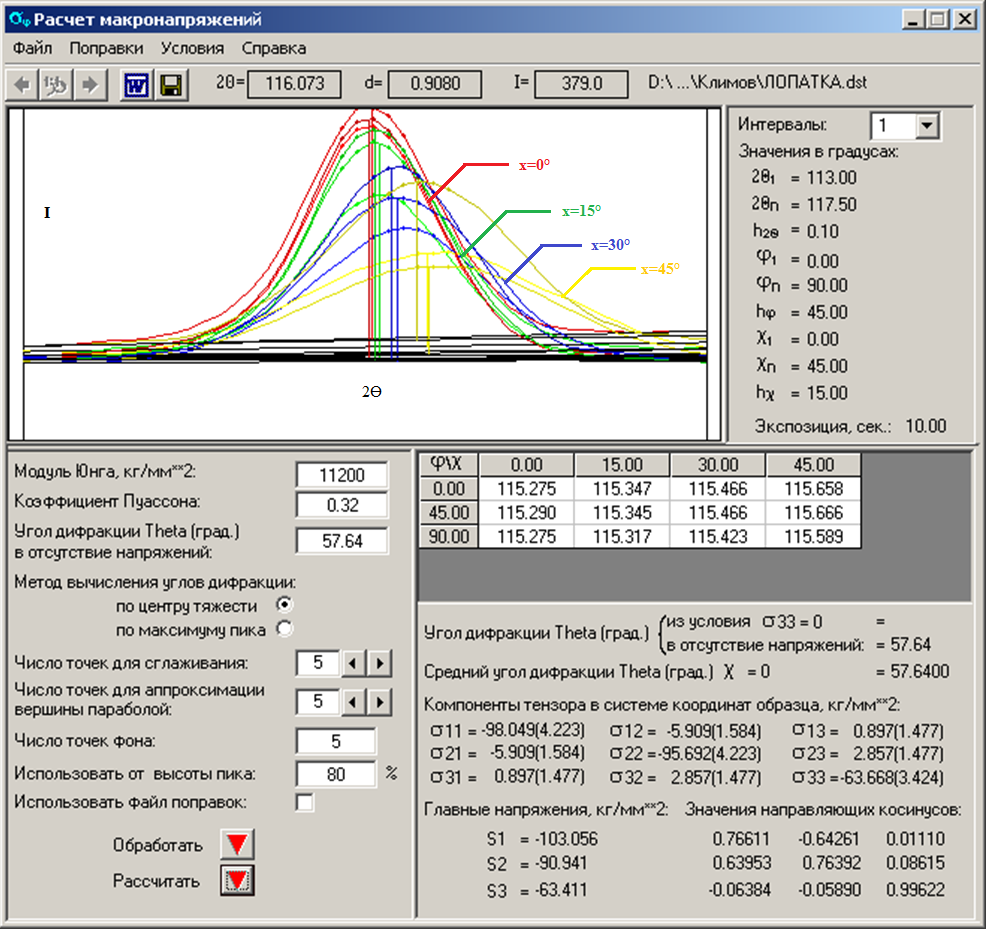Screen dimensions: 987x929
Task: Open the Интервалы dropdown list
Action: tap(928, 126)
